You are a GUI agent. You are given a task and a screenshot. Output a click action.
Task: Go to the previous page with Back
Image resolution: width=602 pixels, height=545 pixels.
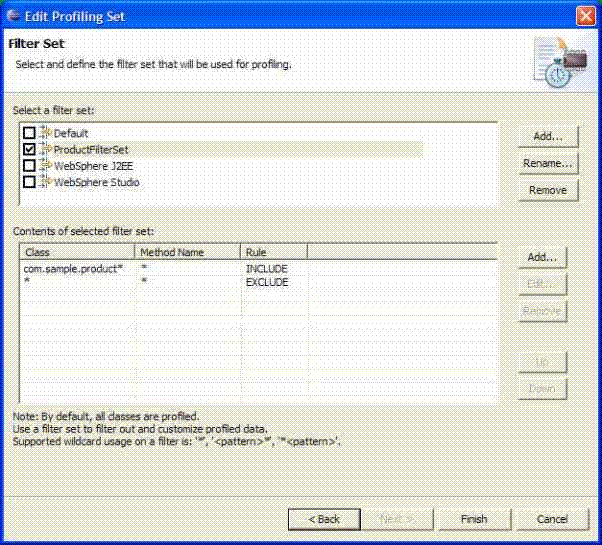pyautogui.click(x=324, y=519)
